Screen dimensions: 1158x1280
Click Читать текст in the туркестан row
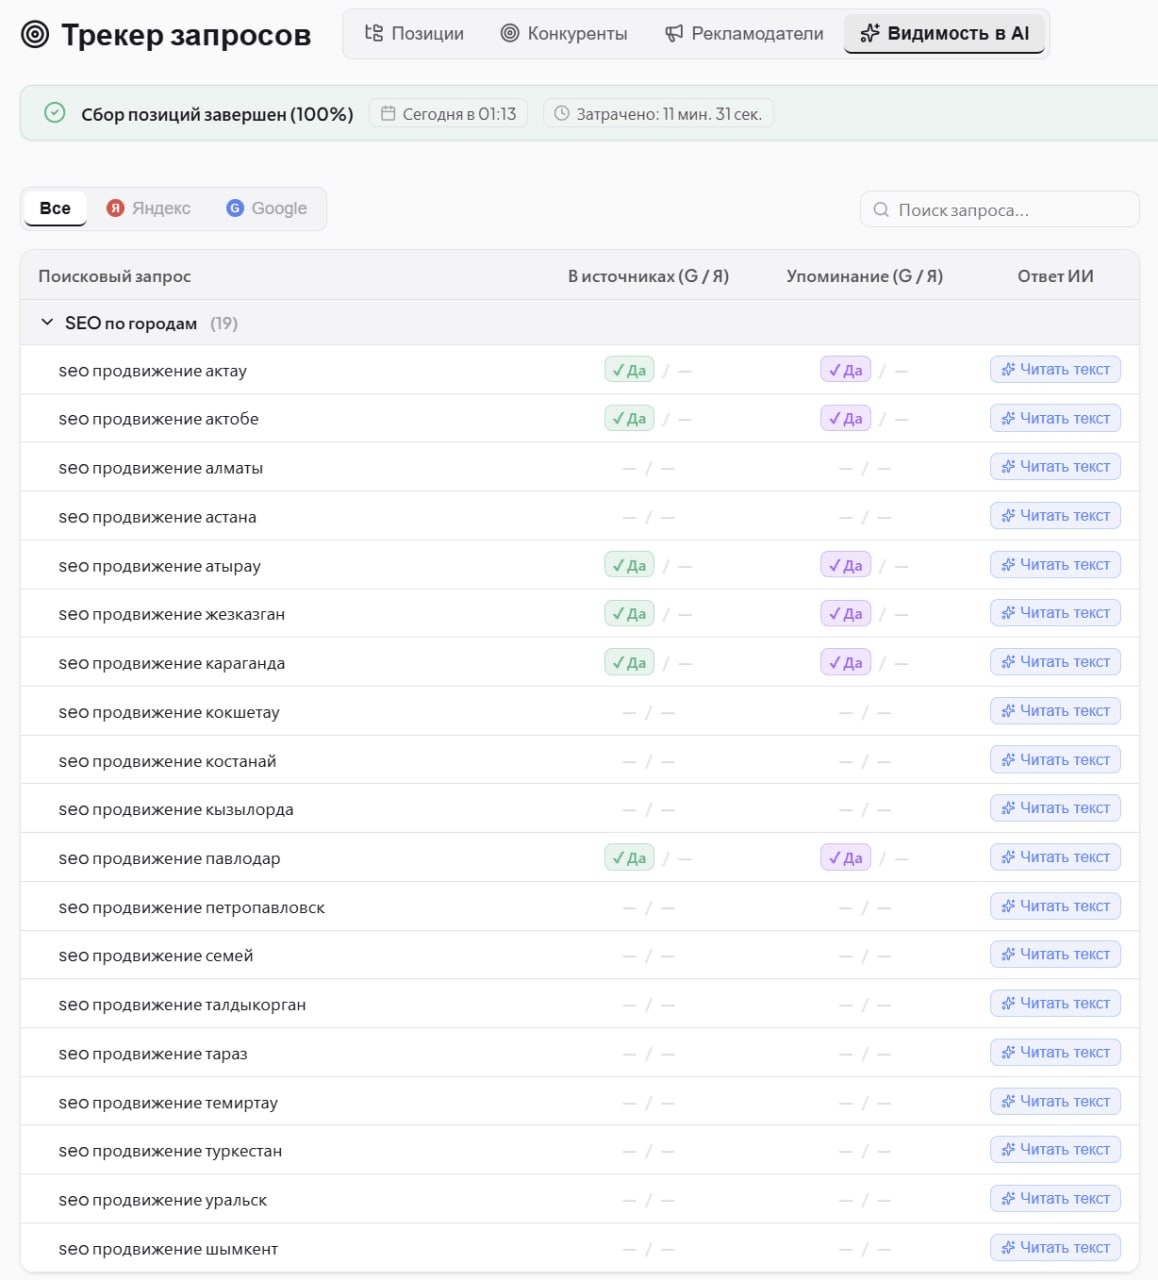1055,1148
